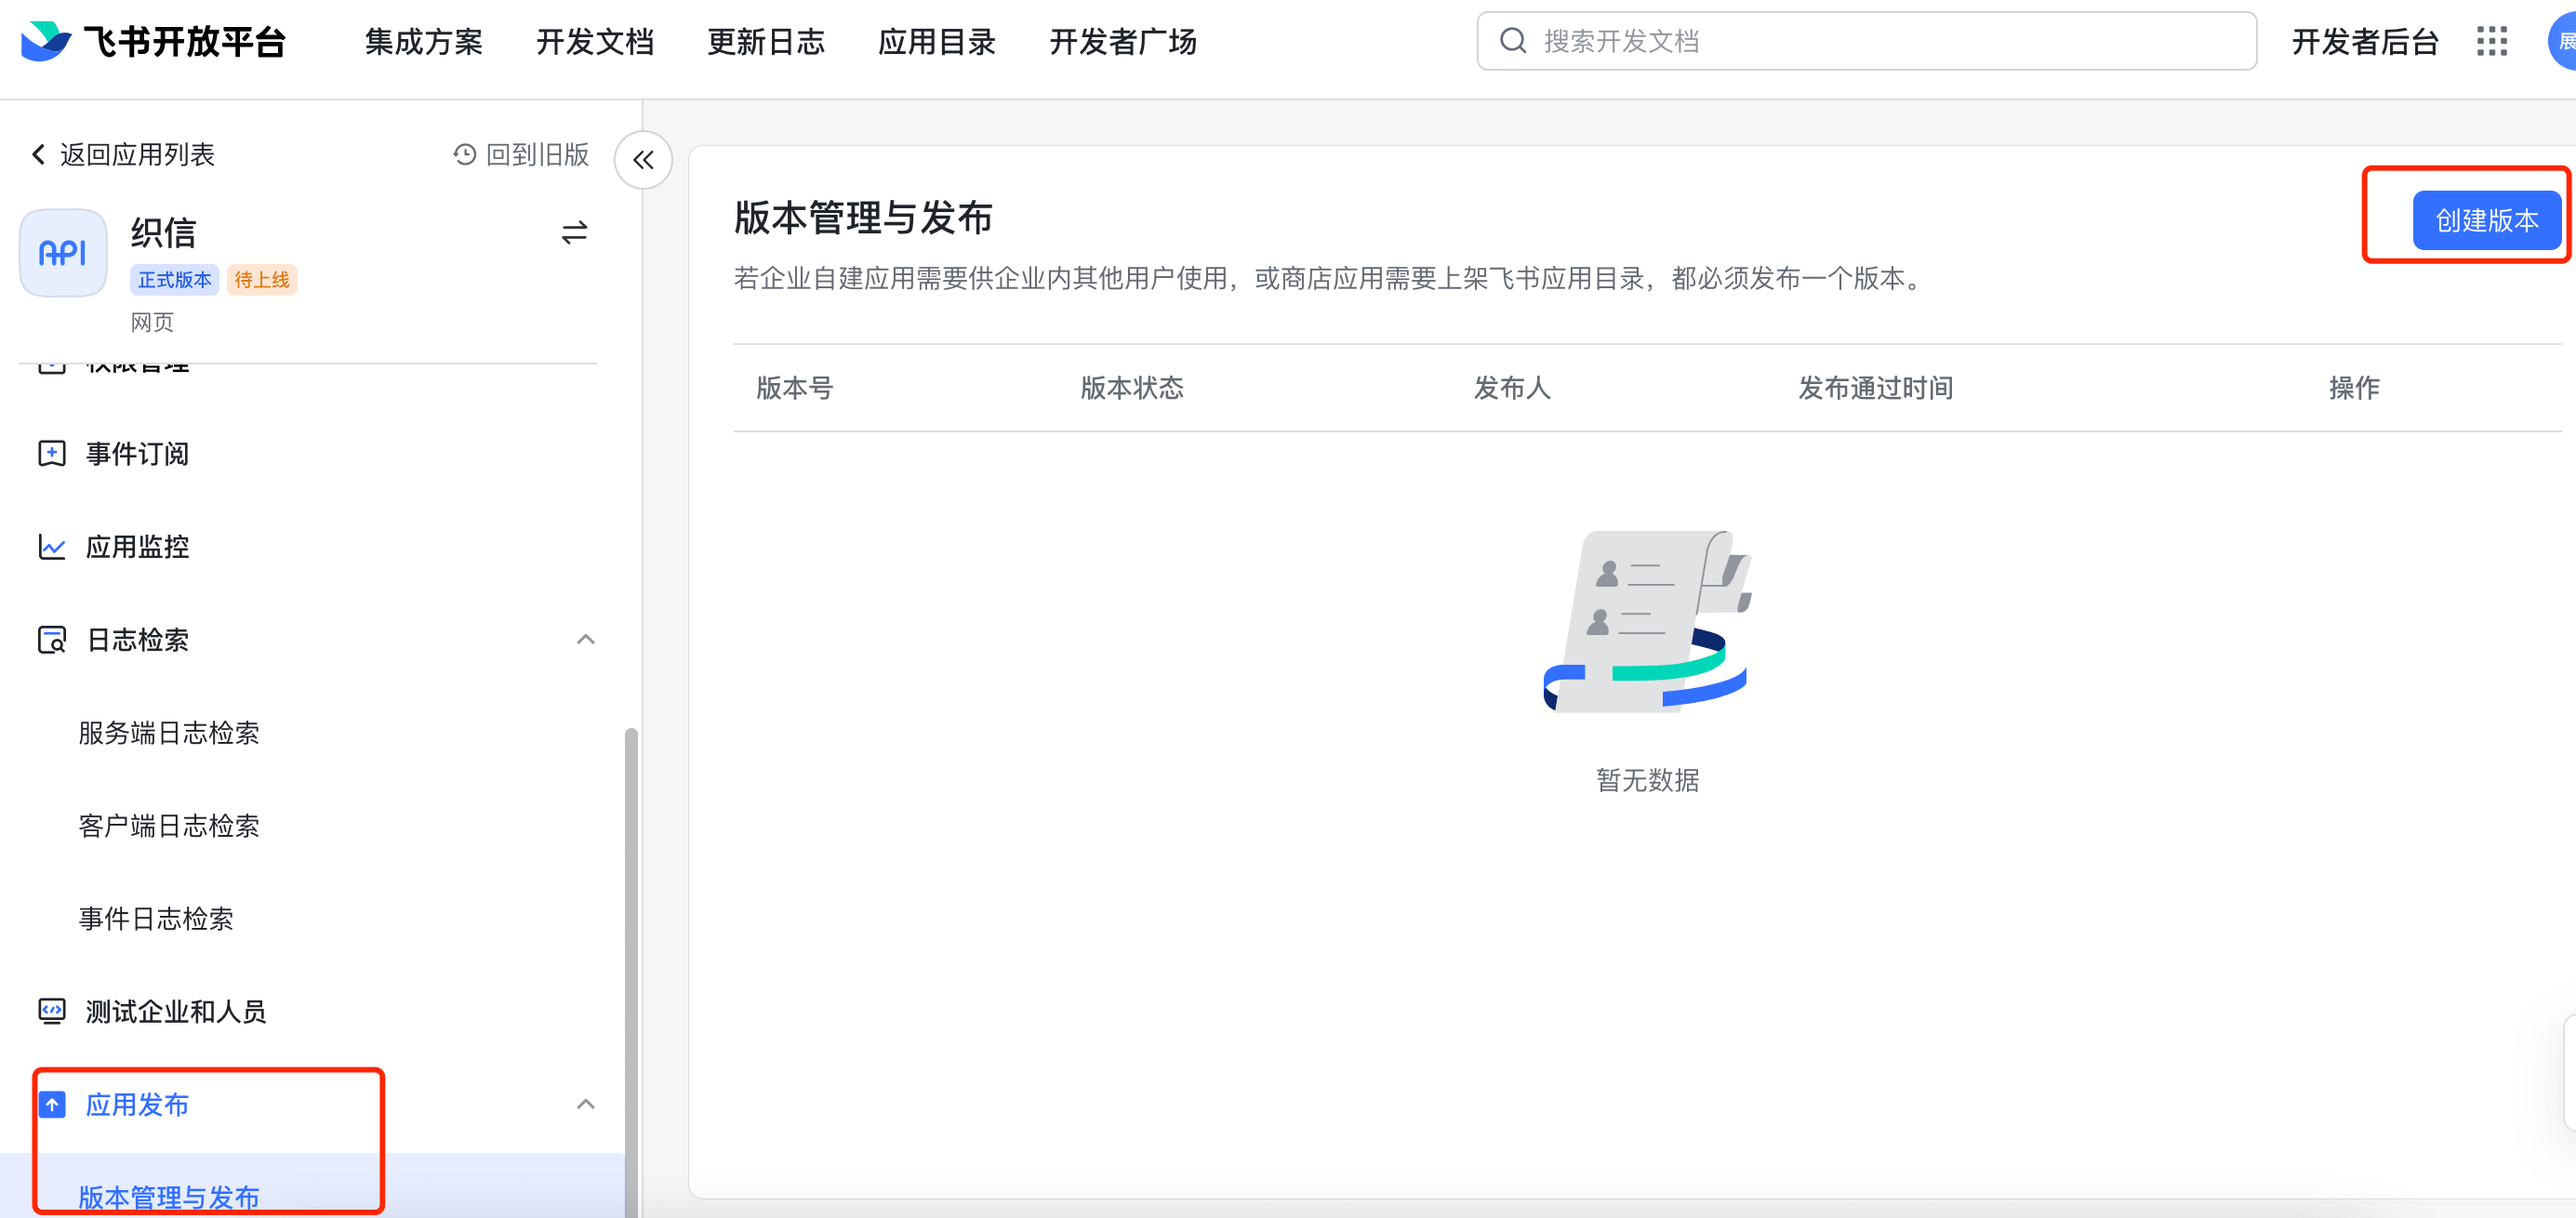Screen dimensions: 2576x1218
Task: Click the 搜索开发文档 search field
Action: point(1866,41)
